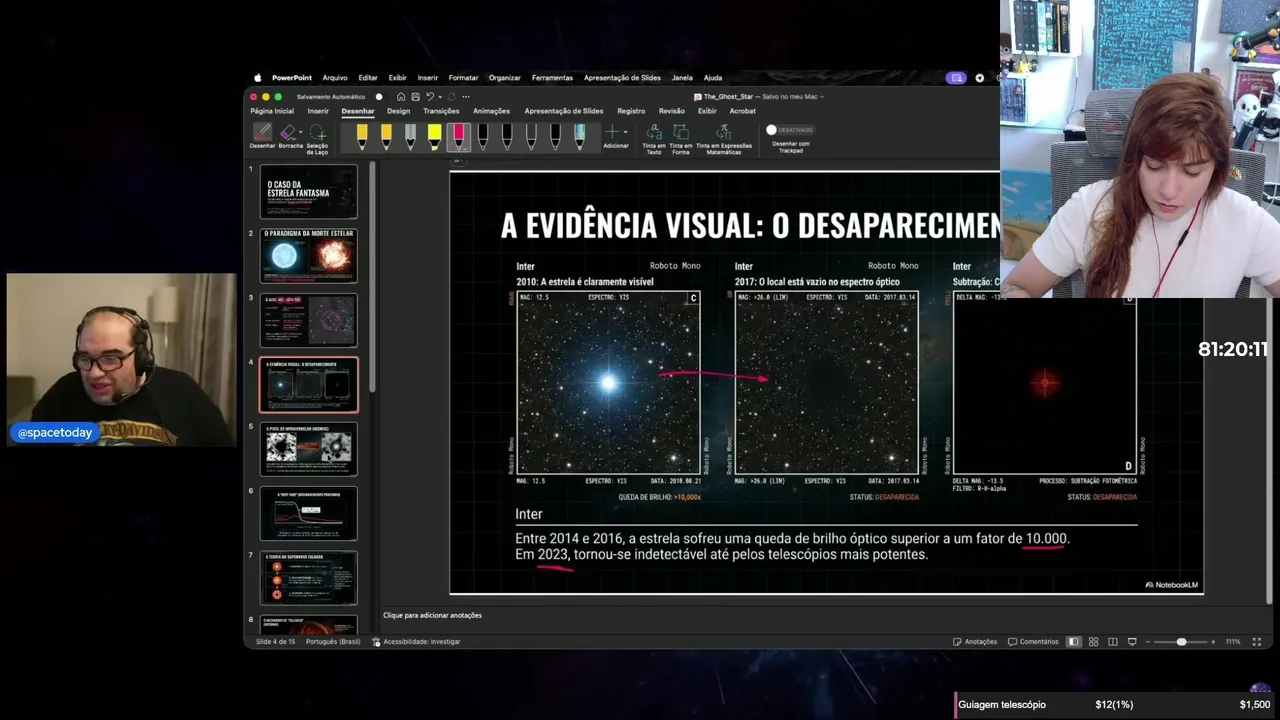Image resolution: width=1280 pixels, height=720 pixels.
Task: Switch to slide sorter grid view
Action: (x=1093, y=641)
